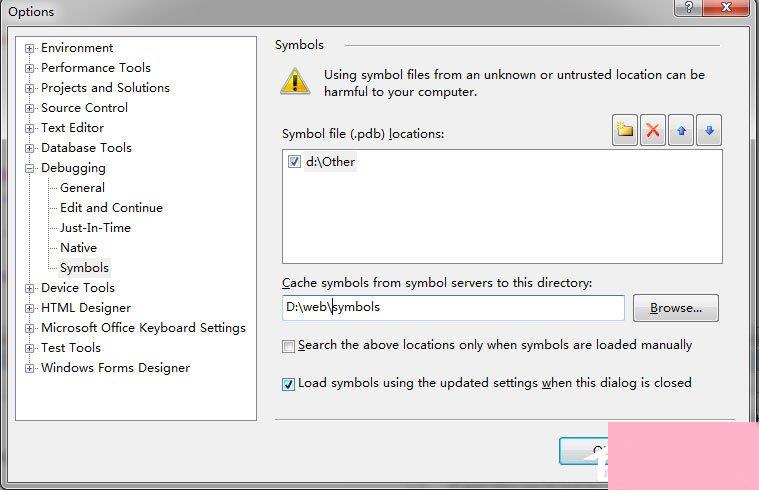Screen dimensions: 759x490
Task: Click the yellow warning icon
Action: coord(295,81)
